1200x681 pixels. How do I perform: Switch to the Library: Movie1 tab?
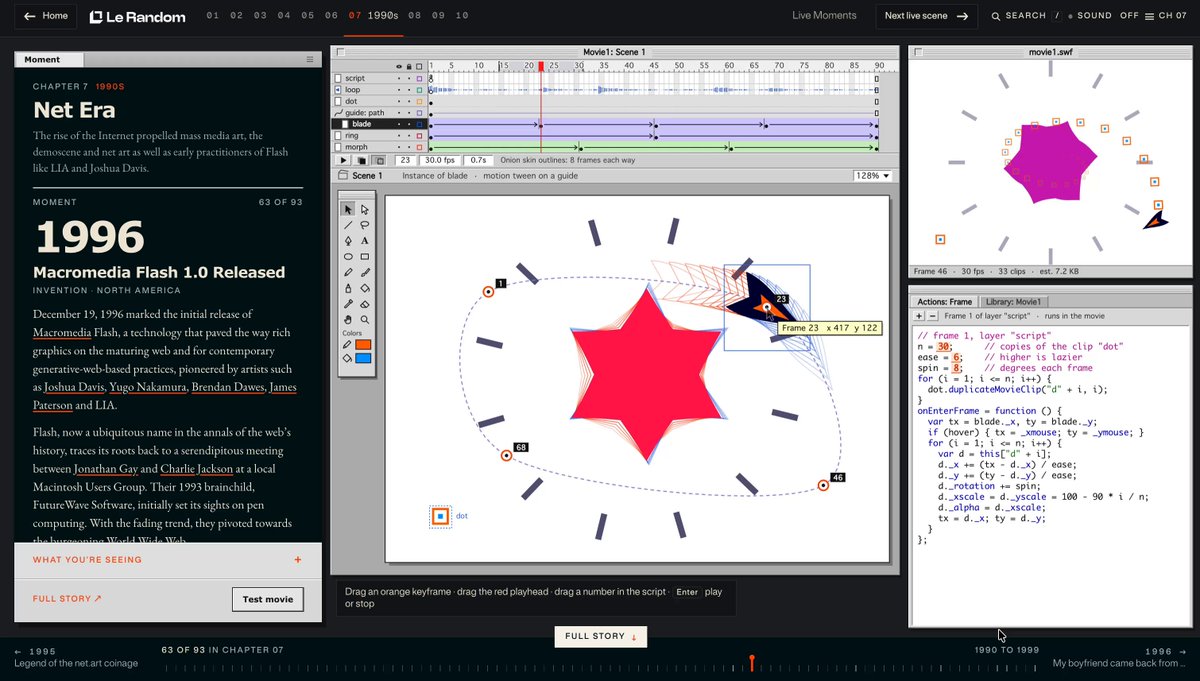tap(1013, 302)
